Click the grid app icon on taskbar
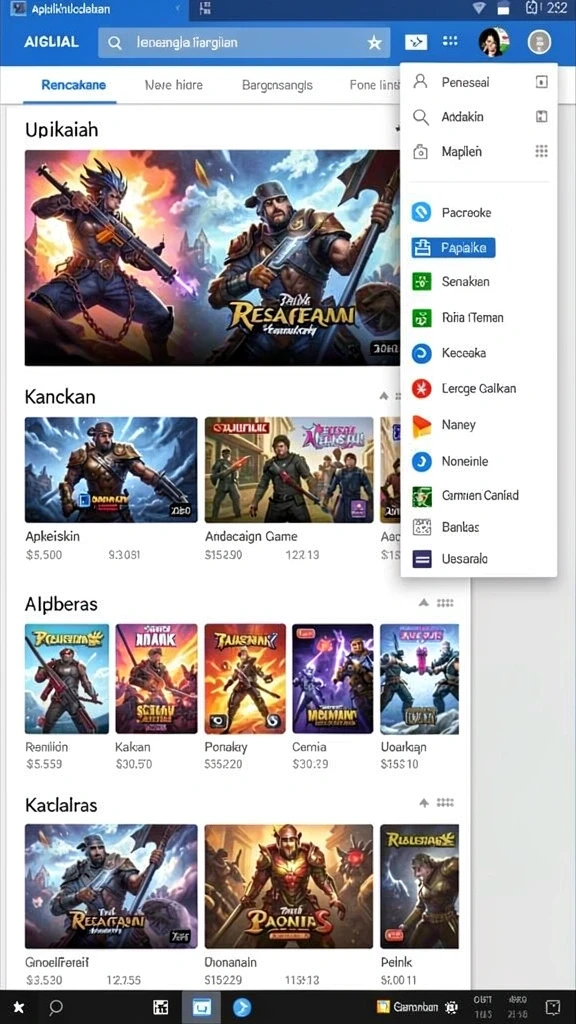 [161, 1007]
